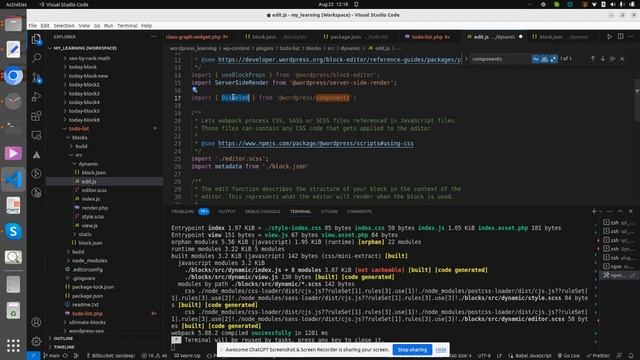Image resolution: width=640 pixels, height=360 pixels.
Task: Open the npmjs.com wordpress scripts link
Action: 316,144
